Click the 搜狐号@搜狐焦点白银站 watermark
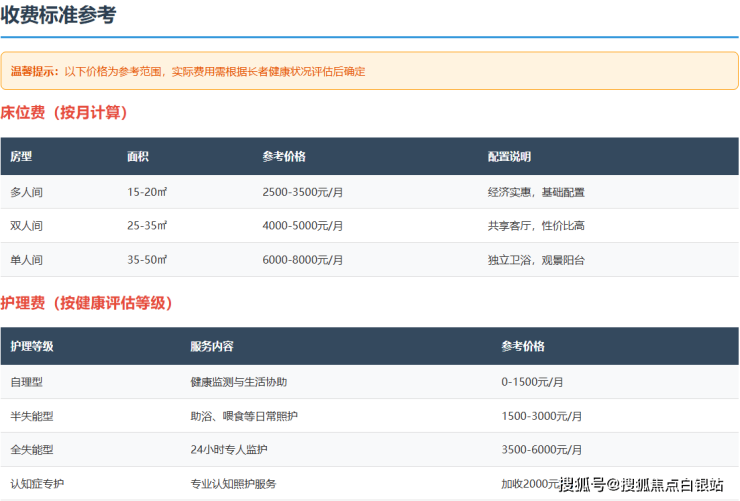The image size is (740, 501). pyautogui.click(x=641, y=485)
